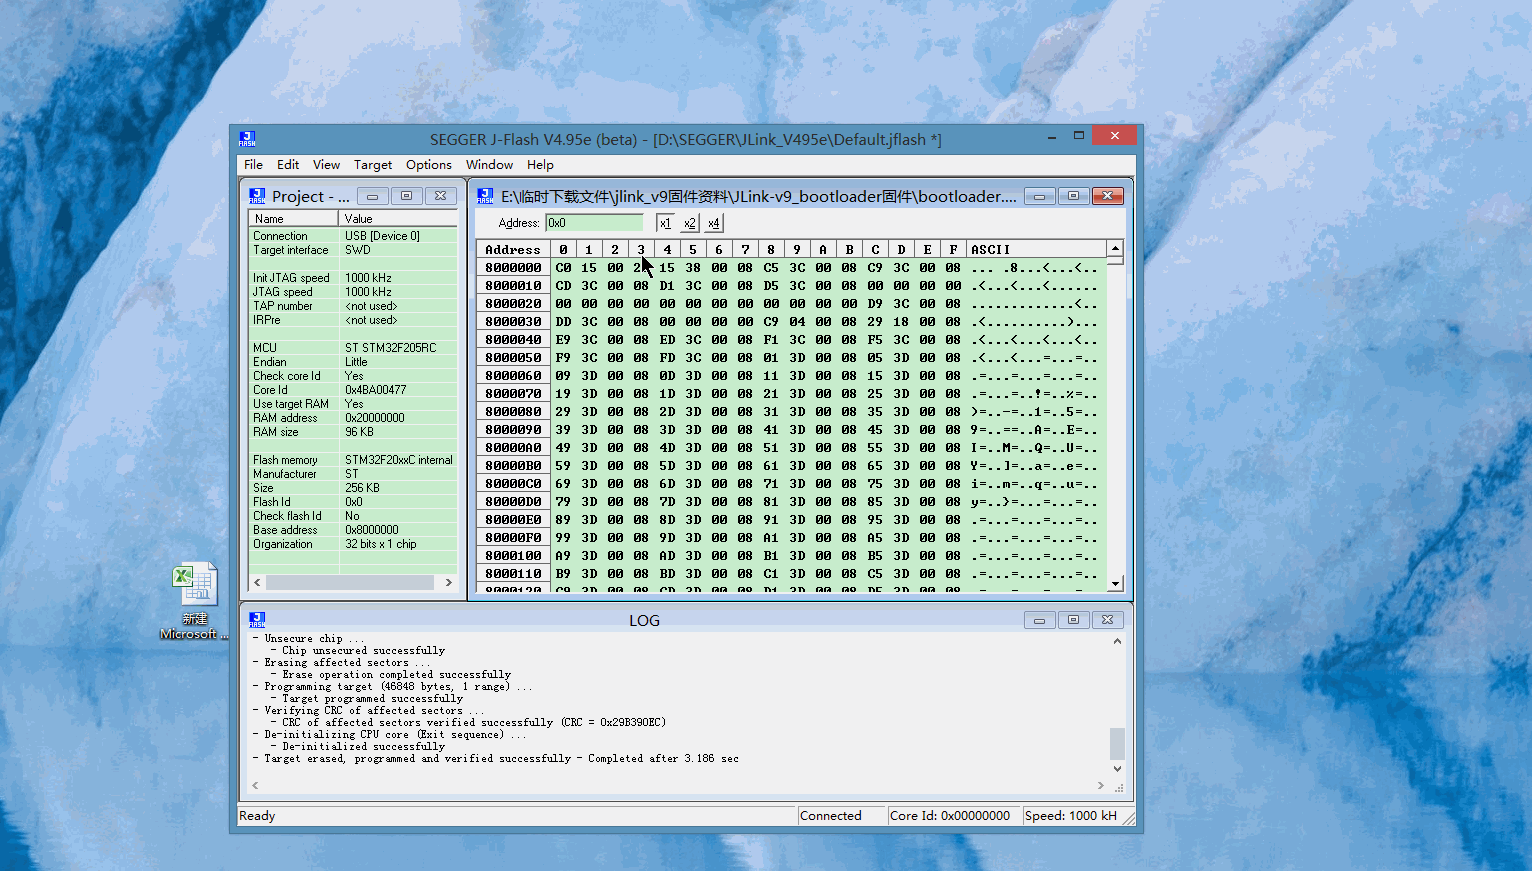
Task: Click the bootloader data window J-Flash icon
Action: (x=485, y=196)
